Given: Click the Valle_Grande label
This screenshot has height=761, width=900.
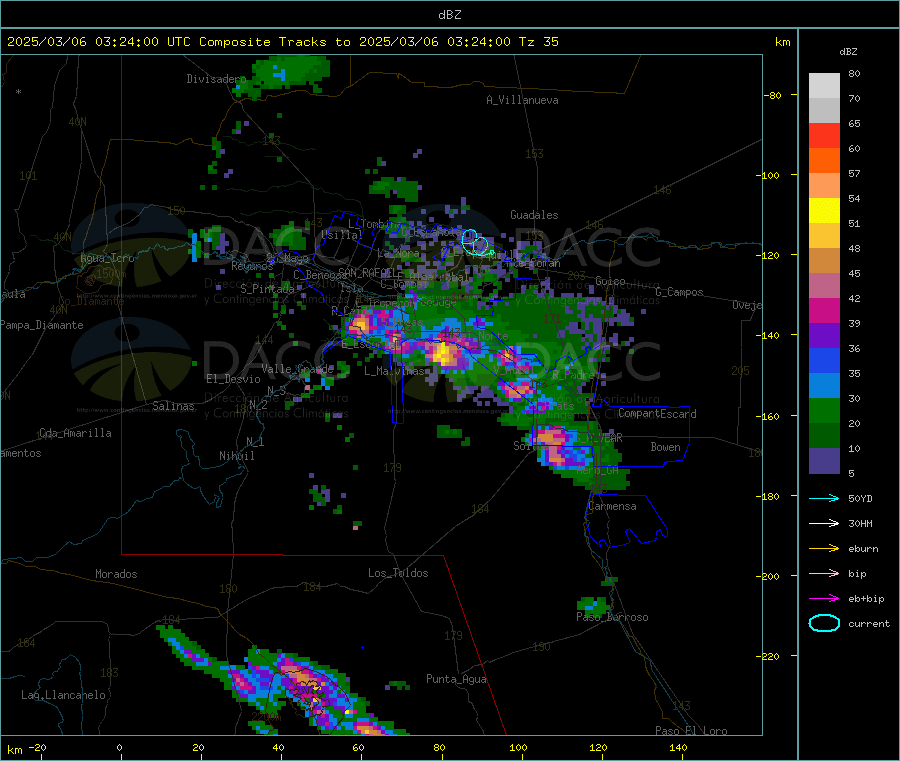Looking at the screenshot, I should (297, 368).
